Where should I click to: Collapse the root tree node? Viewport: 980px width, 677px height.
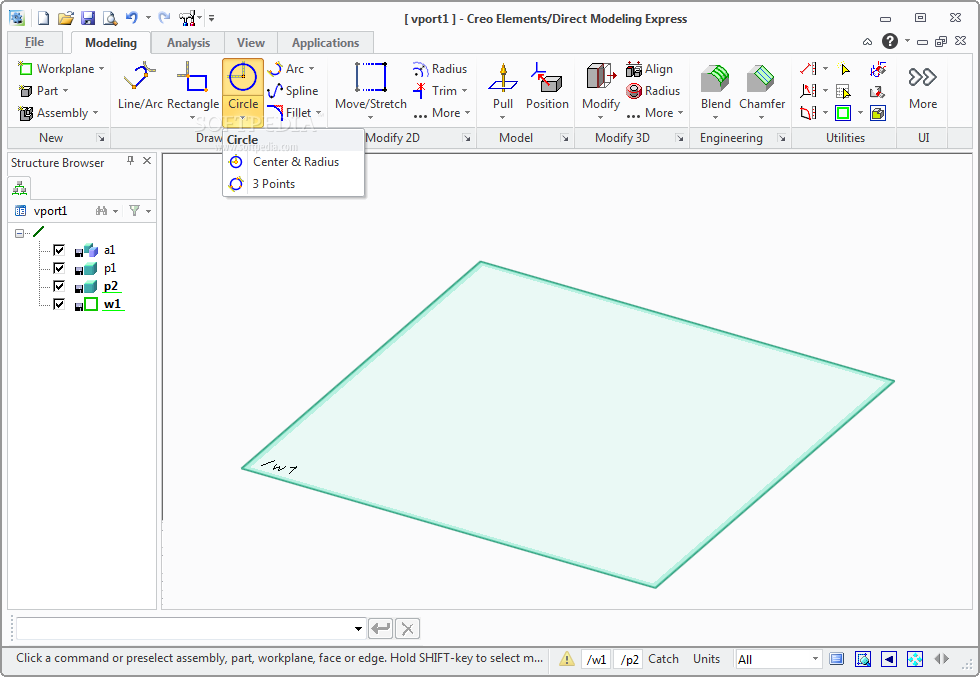(19, 233)
